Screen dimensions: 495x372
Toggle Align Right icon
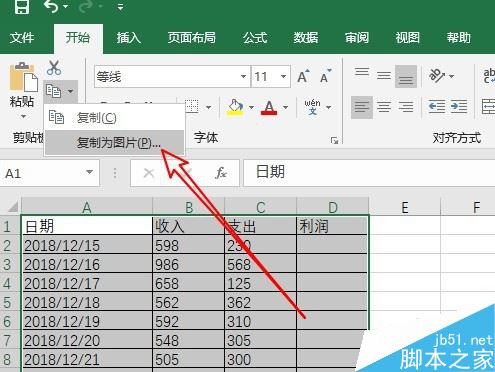406,107
